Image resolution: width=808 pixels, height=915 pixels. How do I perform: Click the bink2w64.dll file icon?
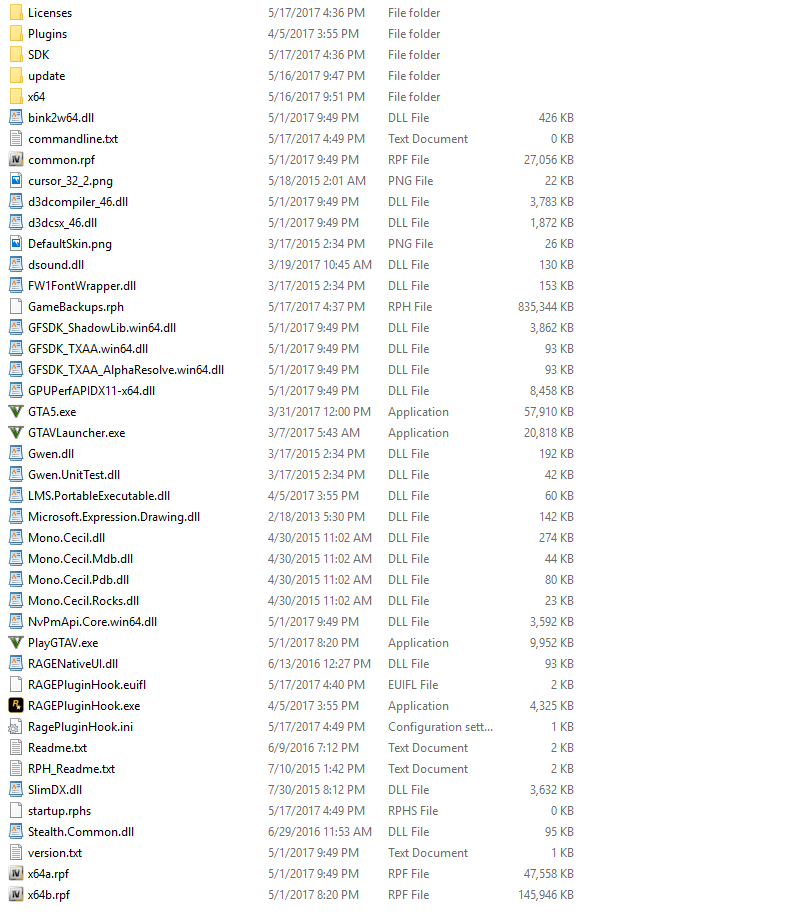(x=16, y=117)
